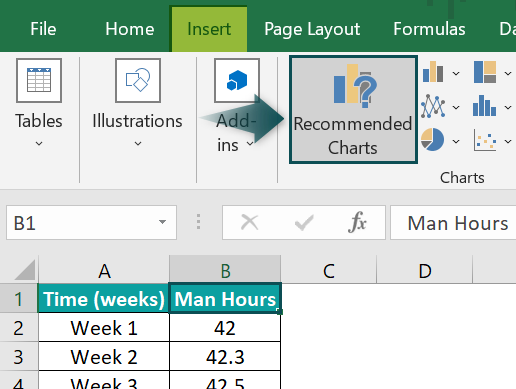Switch to the Home ribbon tab
Image resolution: width=516 pixels, height=389 pixels.
(x=130, y=29)
